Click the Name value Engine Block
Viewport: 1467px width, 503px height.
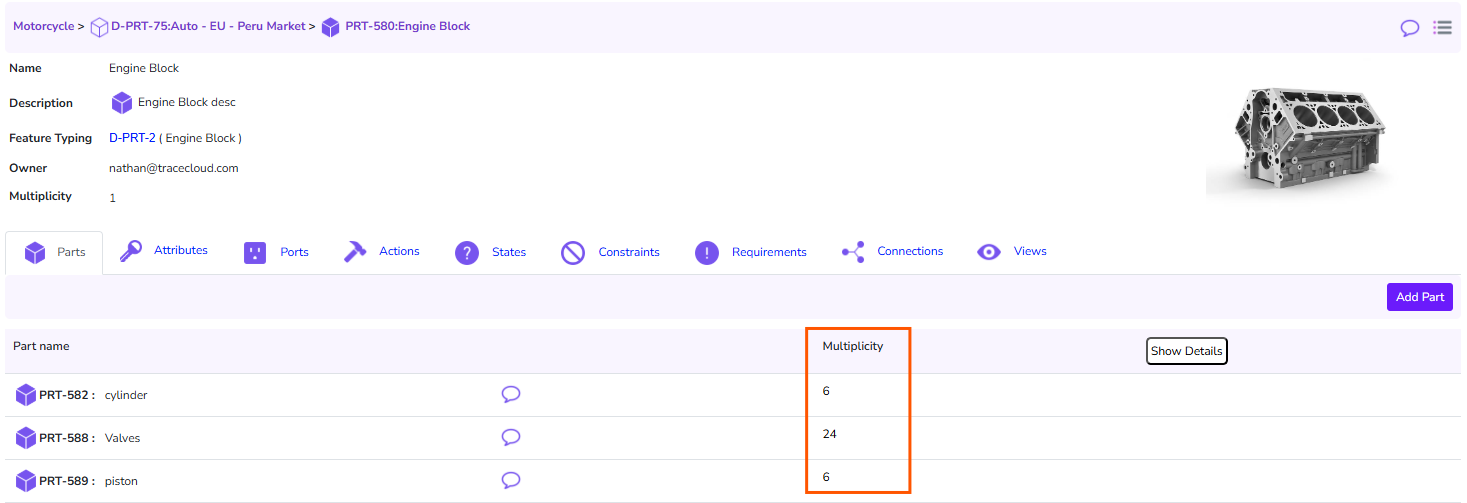pyautogui.click(x=144, y=68)
